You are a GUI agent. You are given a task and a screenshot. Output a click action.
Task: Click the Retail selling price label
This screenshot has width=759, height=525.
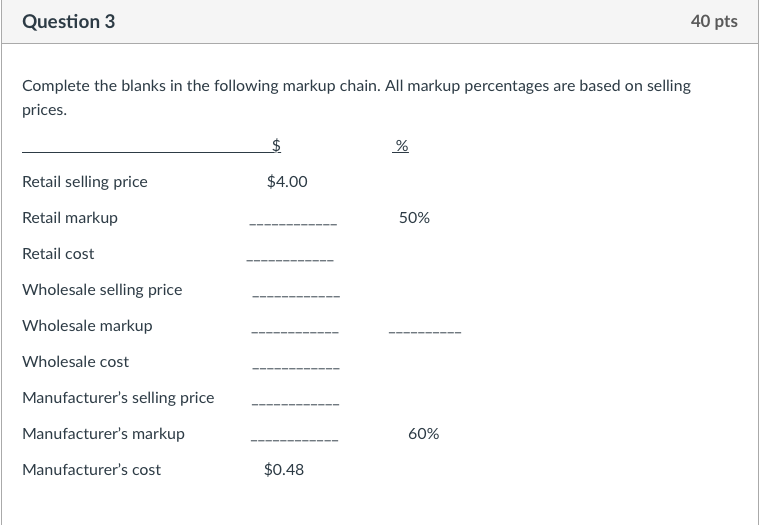[x=85, y=182]
